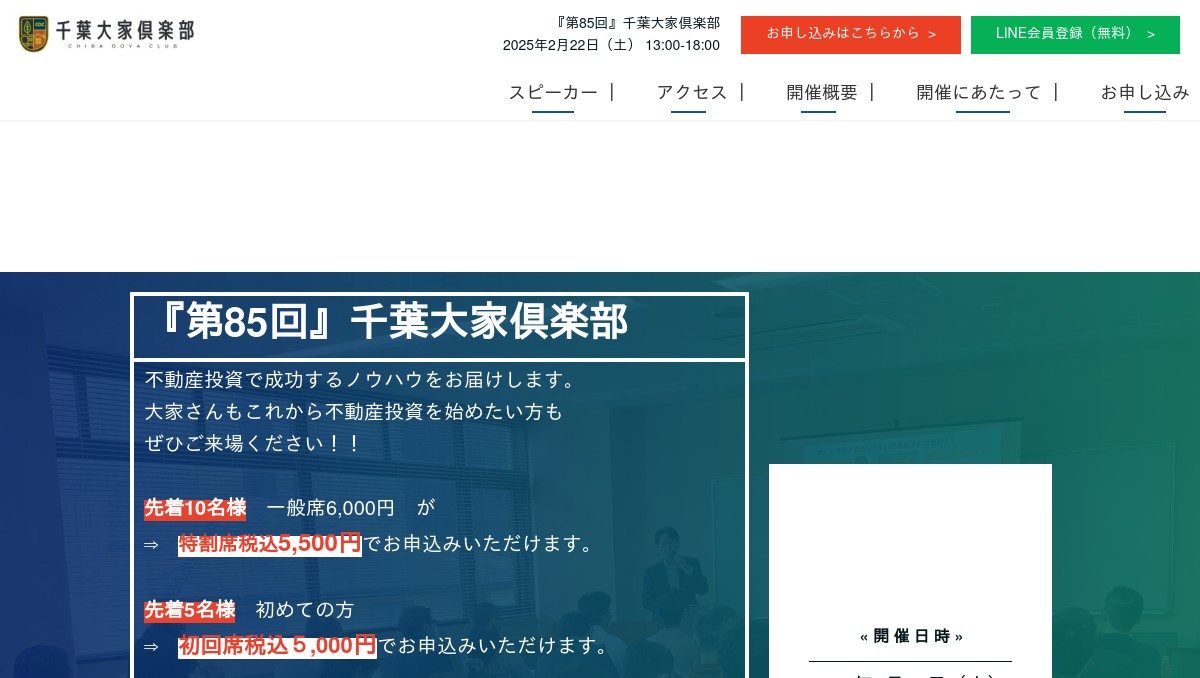
Task: Select 開催概要 in the navigation
Action: [x=821, y=93]
